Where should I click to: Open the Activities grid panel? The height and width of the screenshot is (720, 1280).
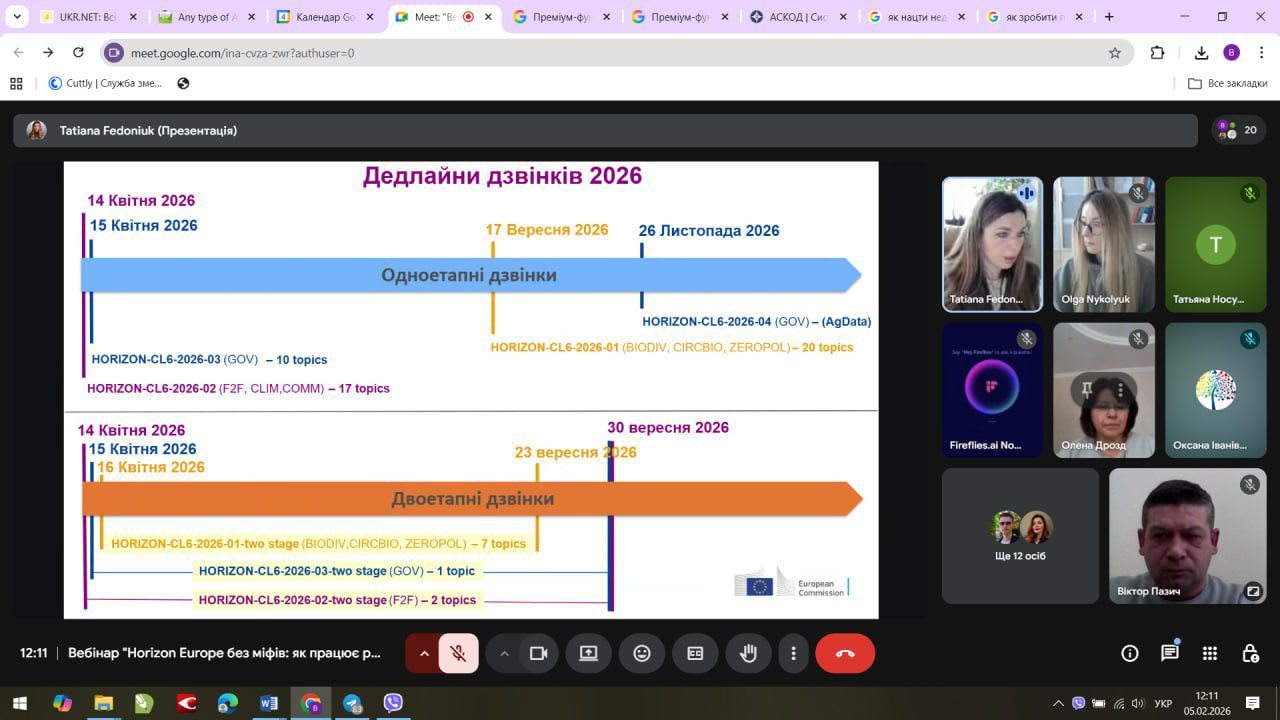click(x=1210, y=653)
